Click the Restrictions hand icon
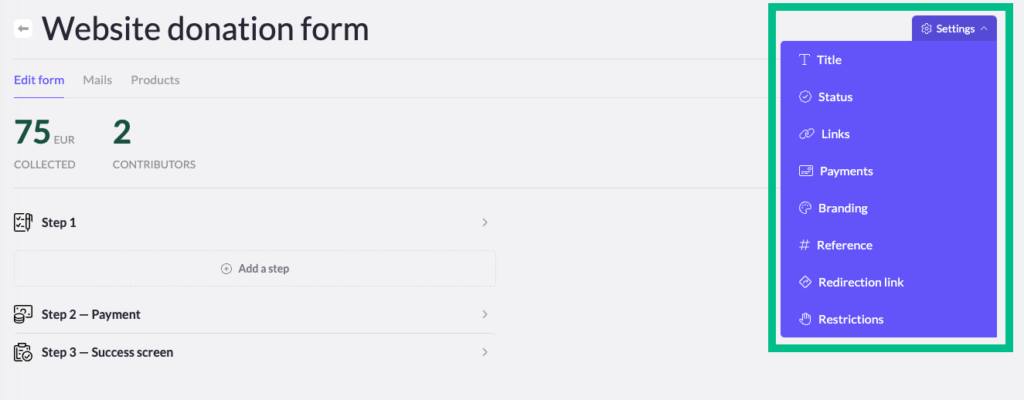The width and height of the screenshot is (1024, 400). pyautogui.click(x=805, y=319)
